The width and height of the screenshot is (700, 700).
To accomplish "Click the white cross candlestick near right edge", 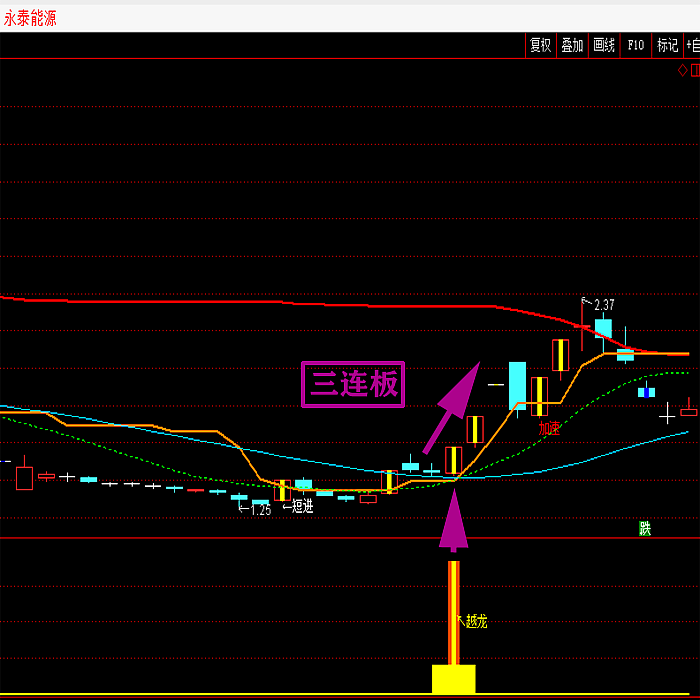I will 667,412.
